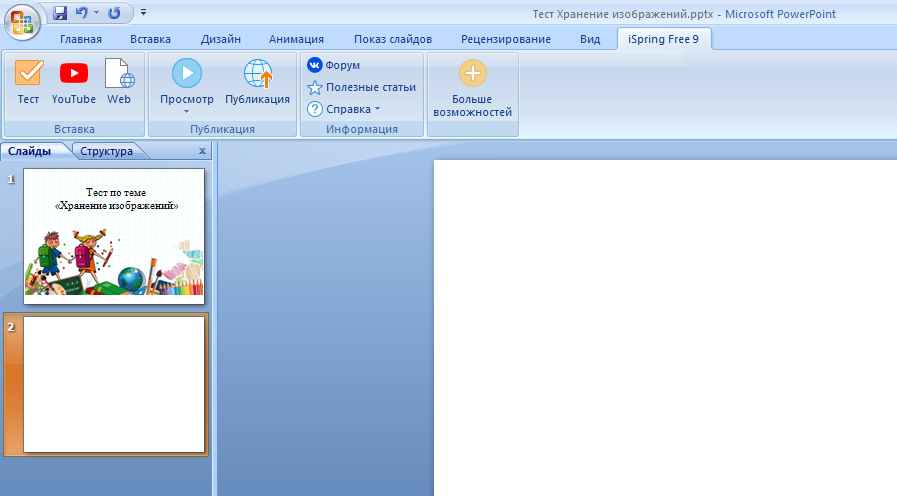Insert a YouTube video

pyautogui.click(x=74, y=82)
